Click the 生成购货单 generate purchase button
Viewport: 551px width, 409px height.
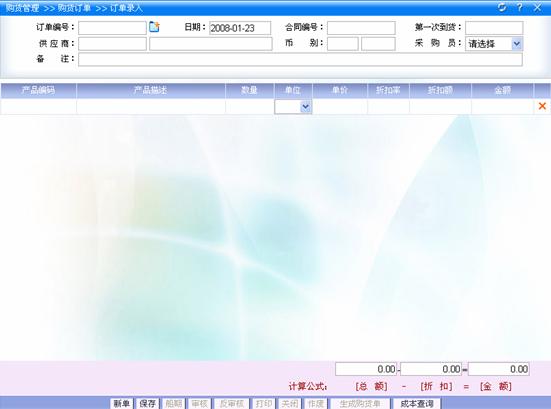(x=360, y=403)
